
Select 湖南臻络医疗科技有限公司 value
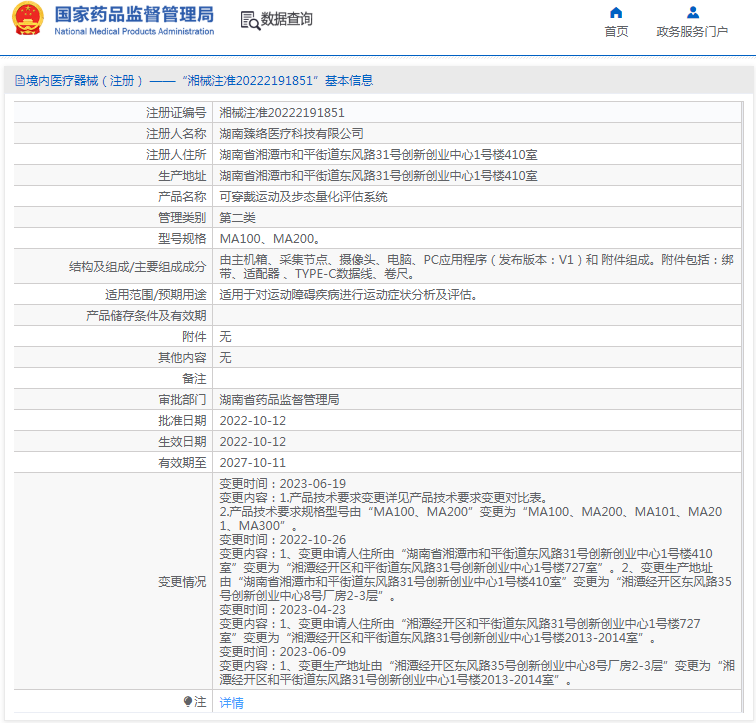pos(291,134)
